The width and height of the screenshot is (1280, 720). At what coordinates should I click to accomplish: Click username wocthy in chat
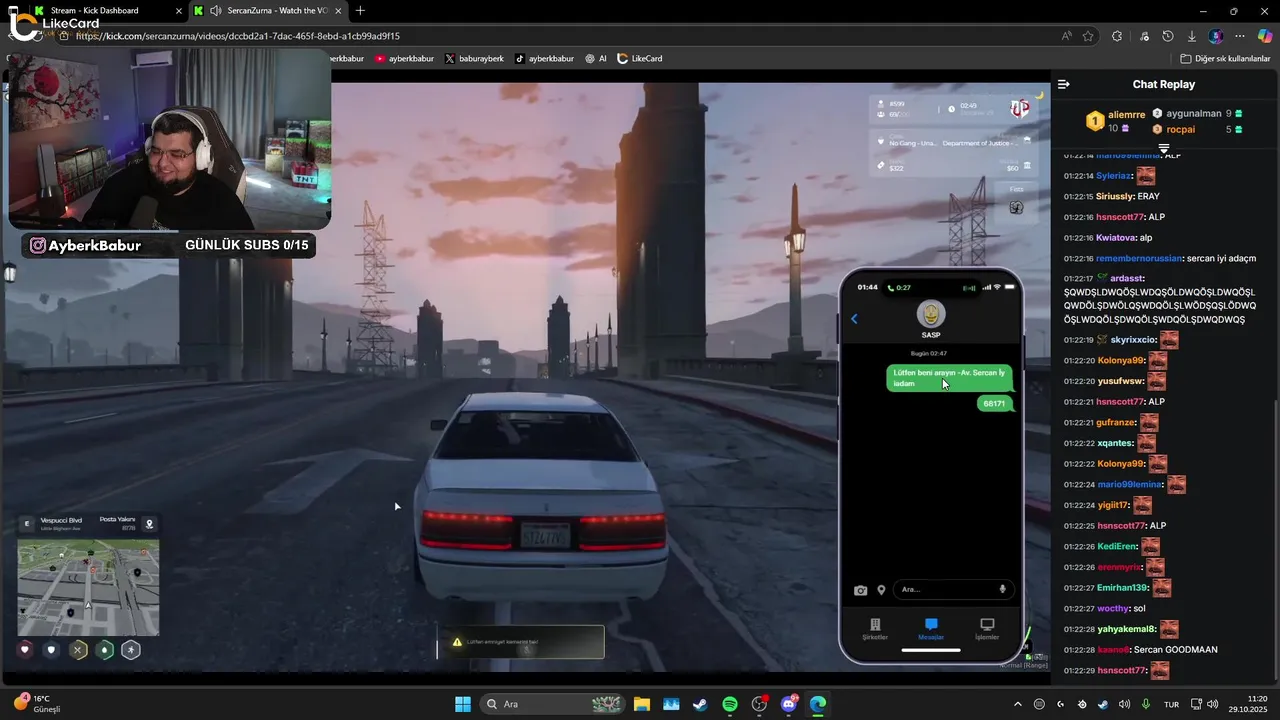point(1112,608)
